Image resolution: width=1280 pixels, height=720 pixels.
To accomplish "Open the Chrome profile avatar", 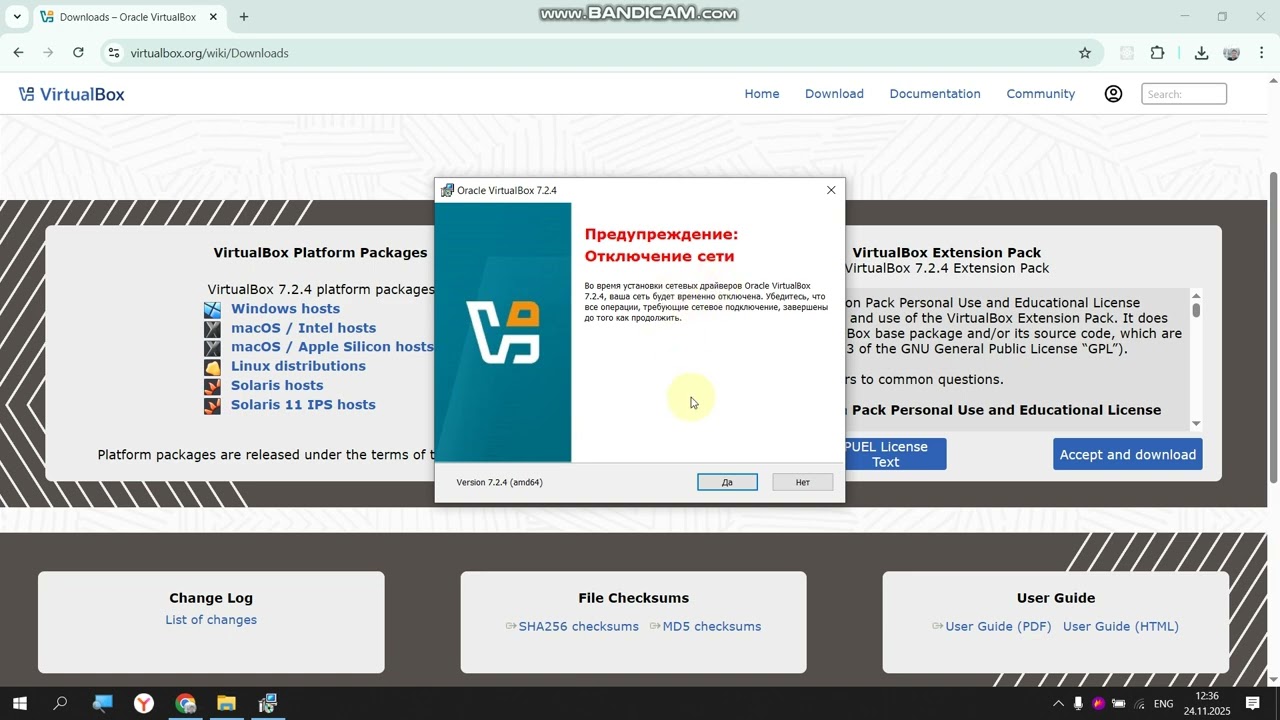I will (x=1232, y=53).
